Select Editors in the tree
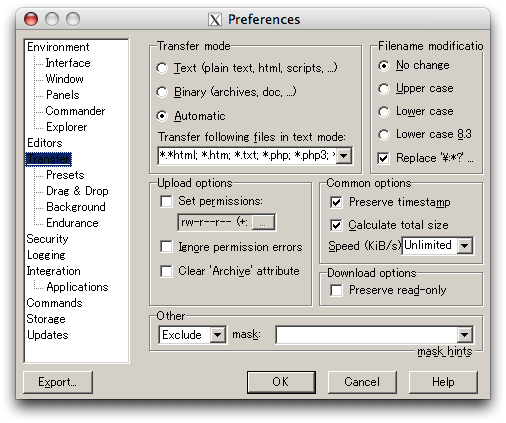Screen dimensions: 506x423 point(45,143)
